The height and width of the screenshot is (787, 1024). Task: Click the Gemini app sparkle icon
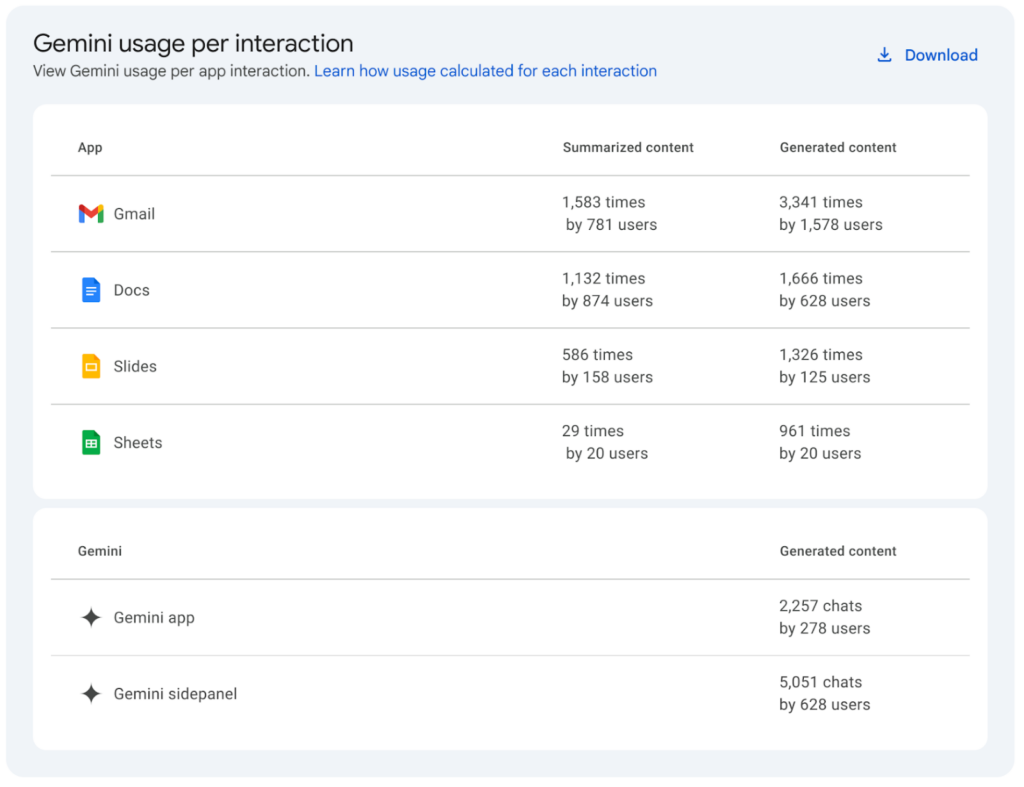[x=90, y=617]
